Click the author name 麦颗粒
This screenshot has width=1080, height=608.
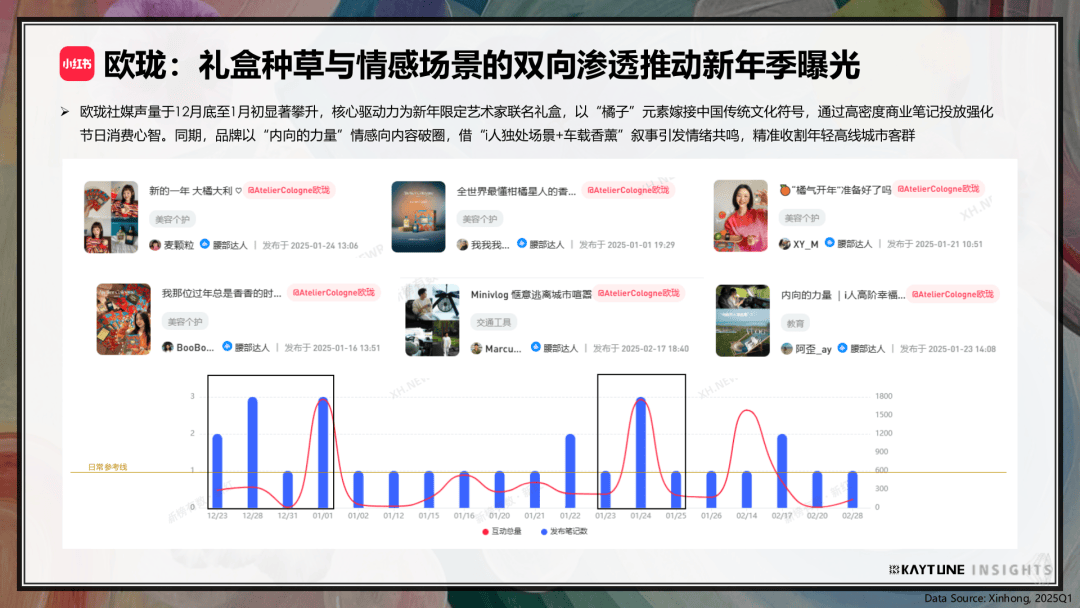(178, 245)
